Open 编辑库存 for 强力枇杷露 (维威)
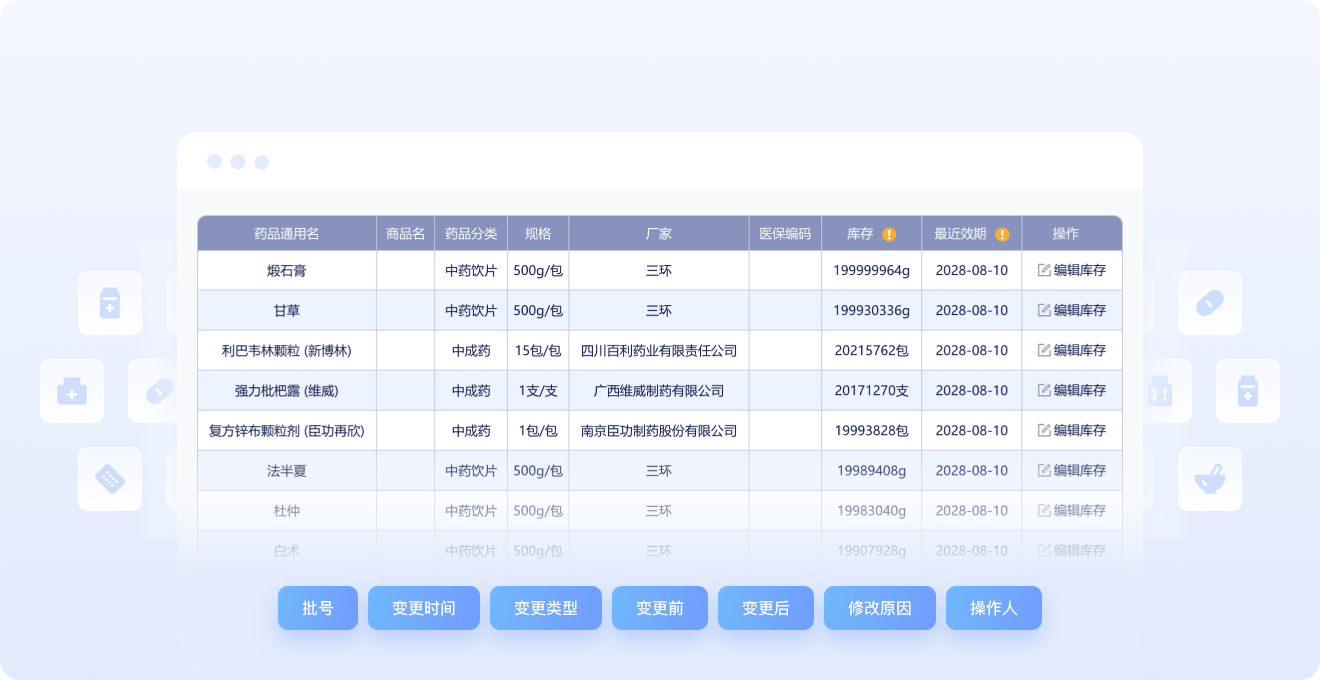Screen dimensions: 1320x680 (x=1072, y=390)
